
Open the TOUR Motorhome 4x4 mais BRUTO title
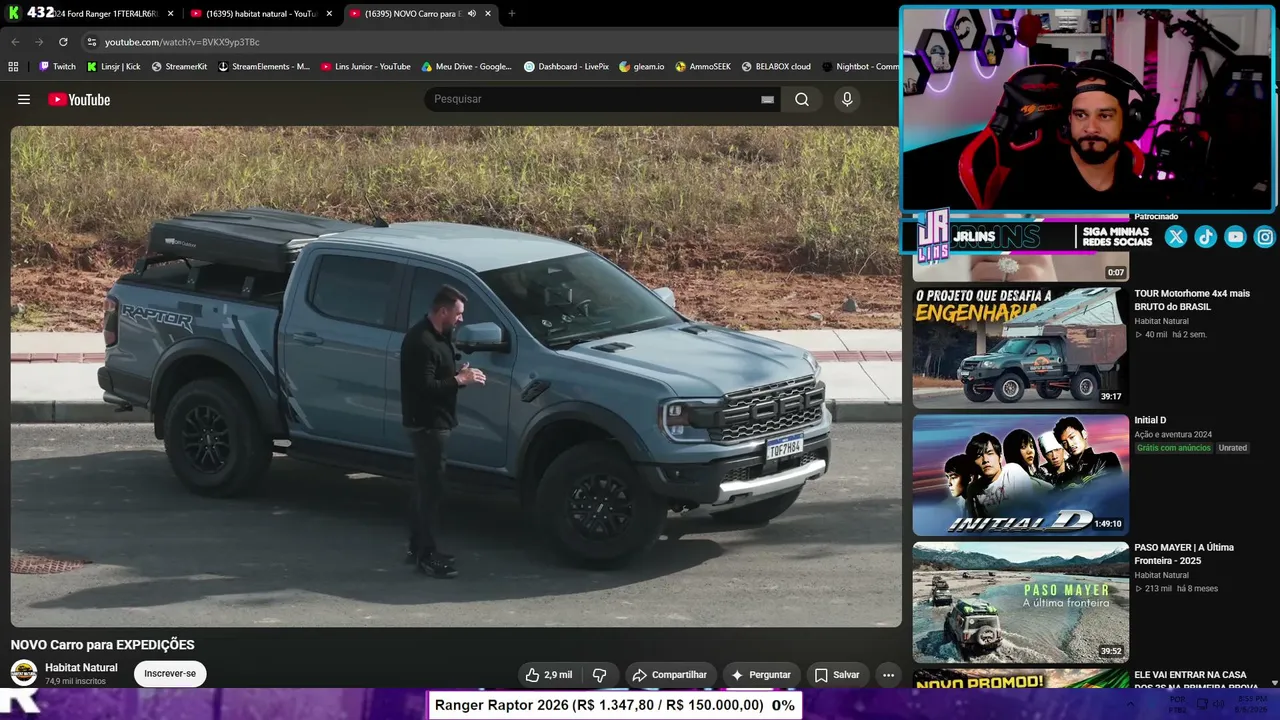pos(1192,300)
